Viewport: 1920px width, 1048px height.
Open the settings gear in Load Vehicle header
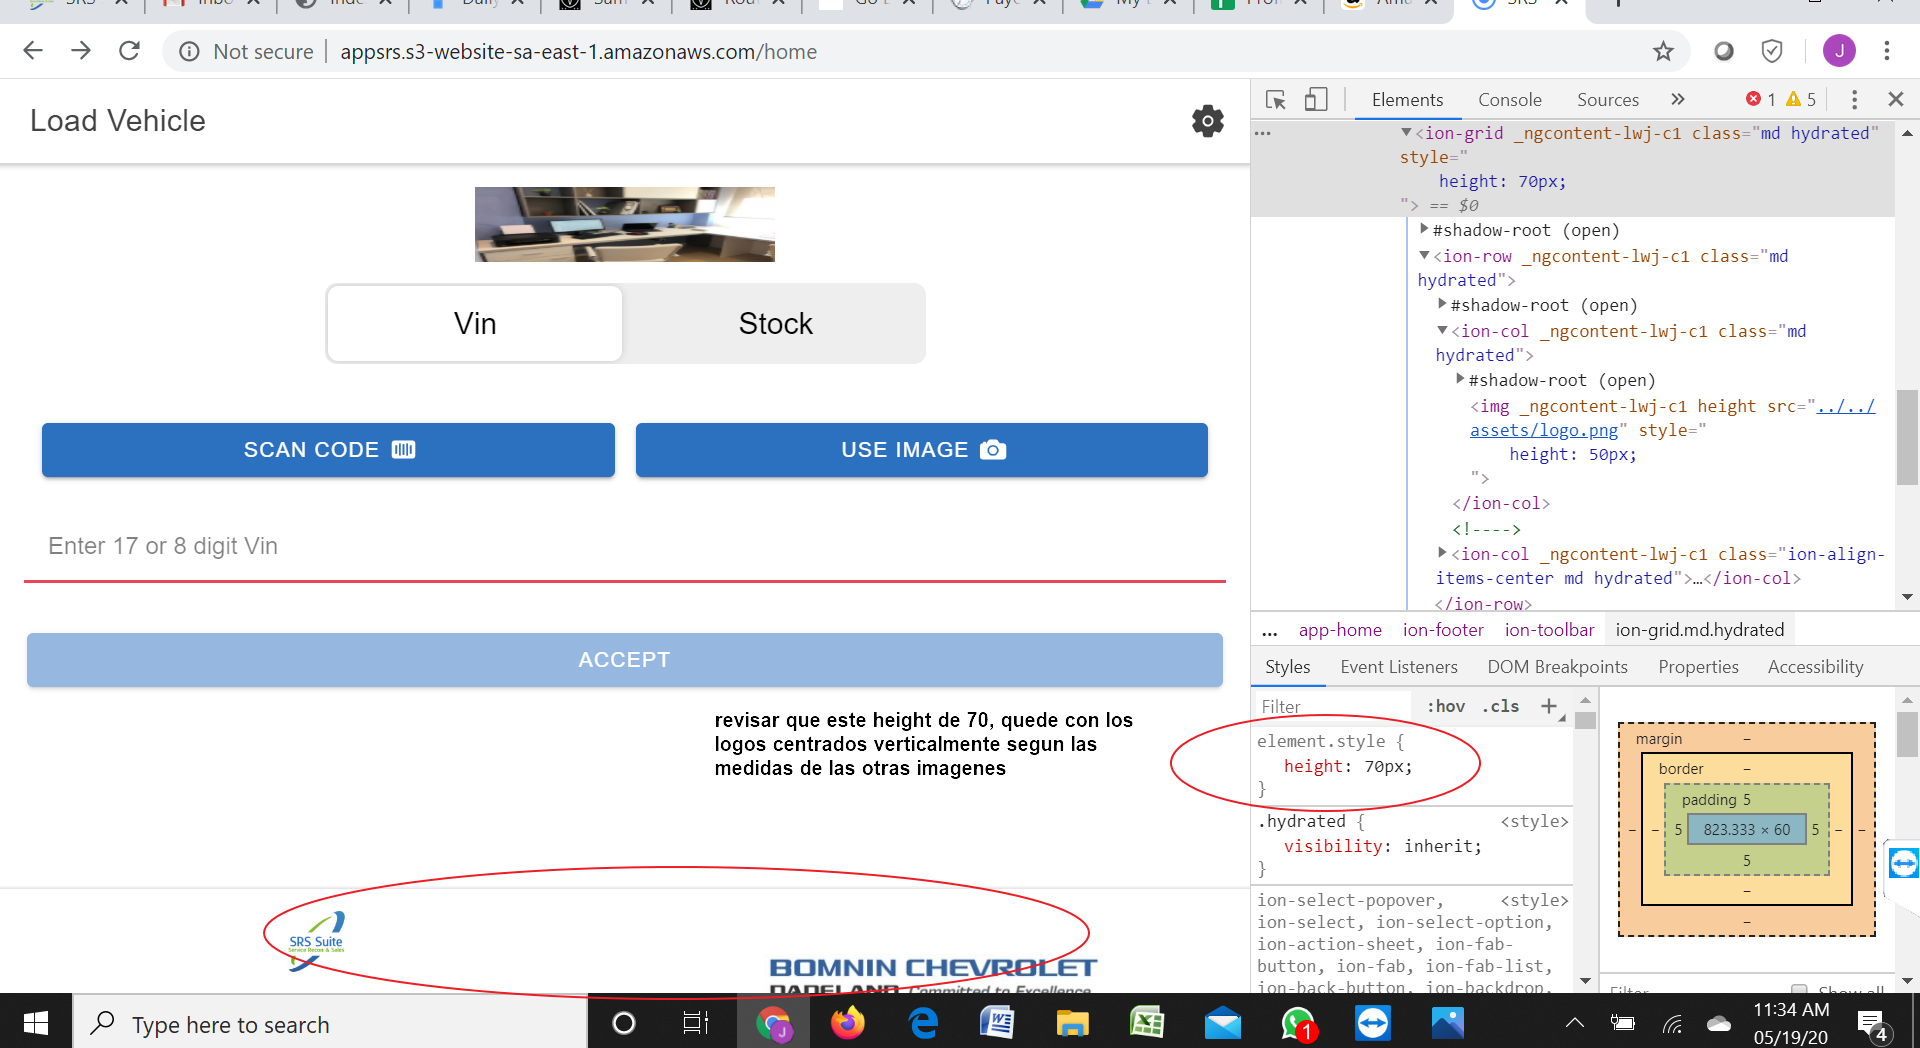[x=1207, y=121]
